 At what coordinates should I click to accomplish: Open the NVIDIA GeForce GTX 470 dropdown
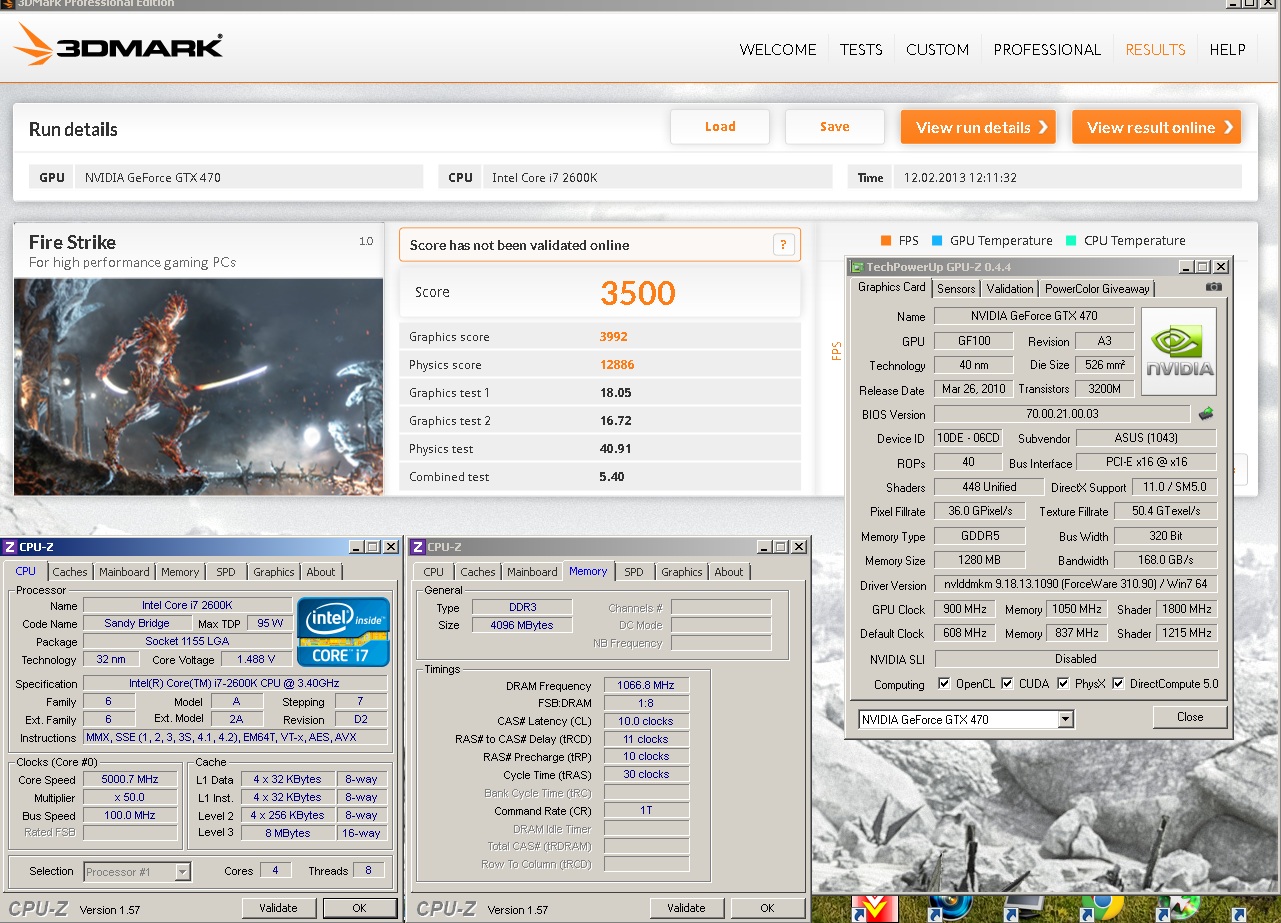(1065, 719)
